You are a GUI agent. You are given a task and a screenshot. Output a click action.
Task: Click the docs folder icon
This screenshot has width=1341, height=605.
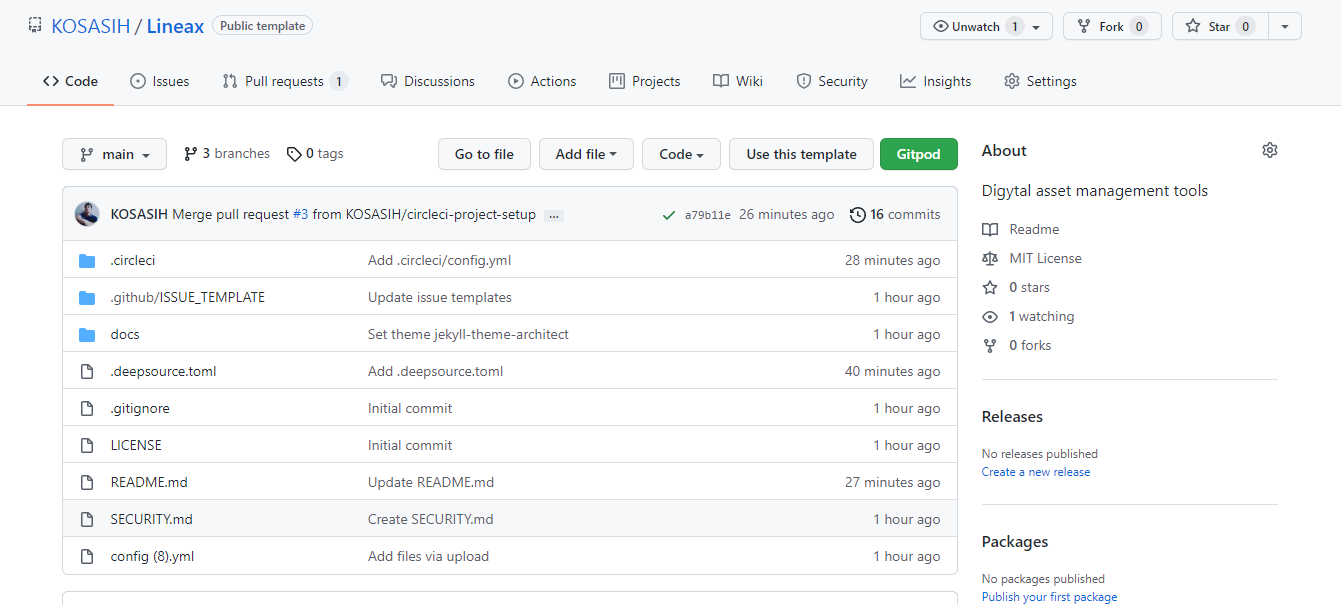point(87,334)
